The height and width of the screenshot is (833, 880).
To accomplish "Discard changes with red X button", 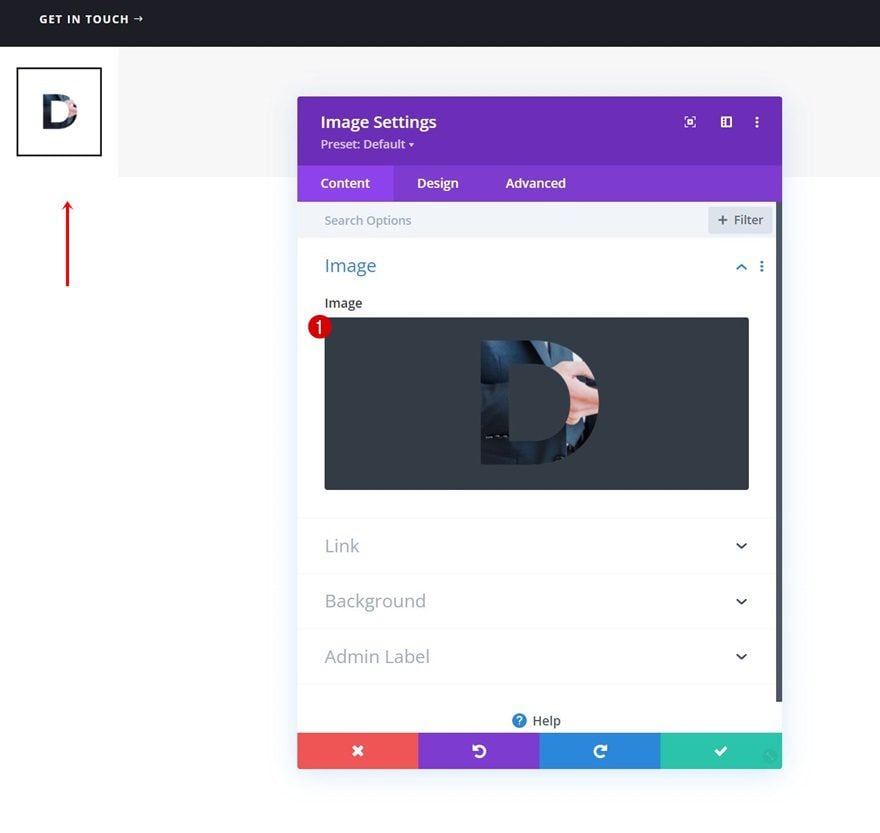I will (358, 750).
